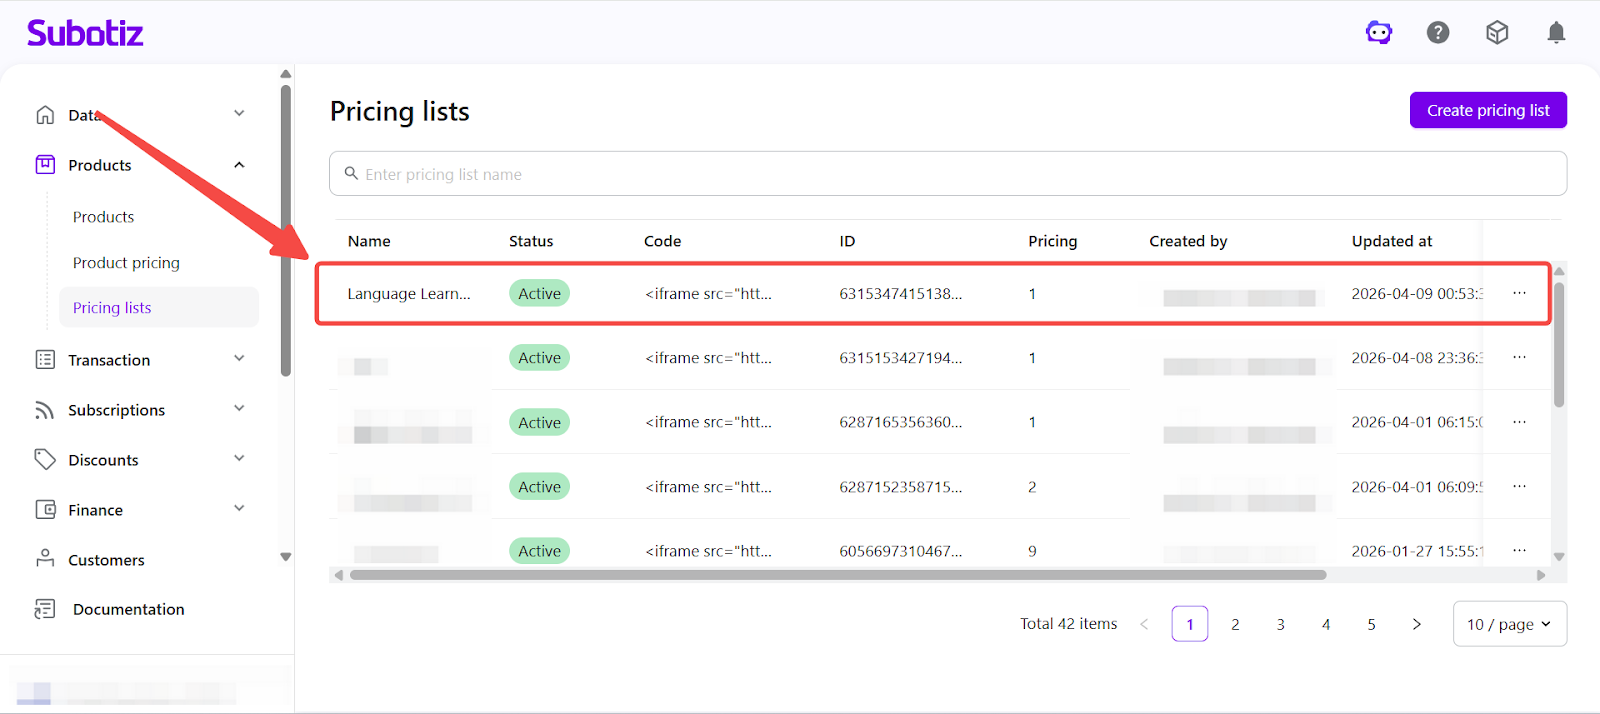Open the cube package icon in header

coord(1497,33)
